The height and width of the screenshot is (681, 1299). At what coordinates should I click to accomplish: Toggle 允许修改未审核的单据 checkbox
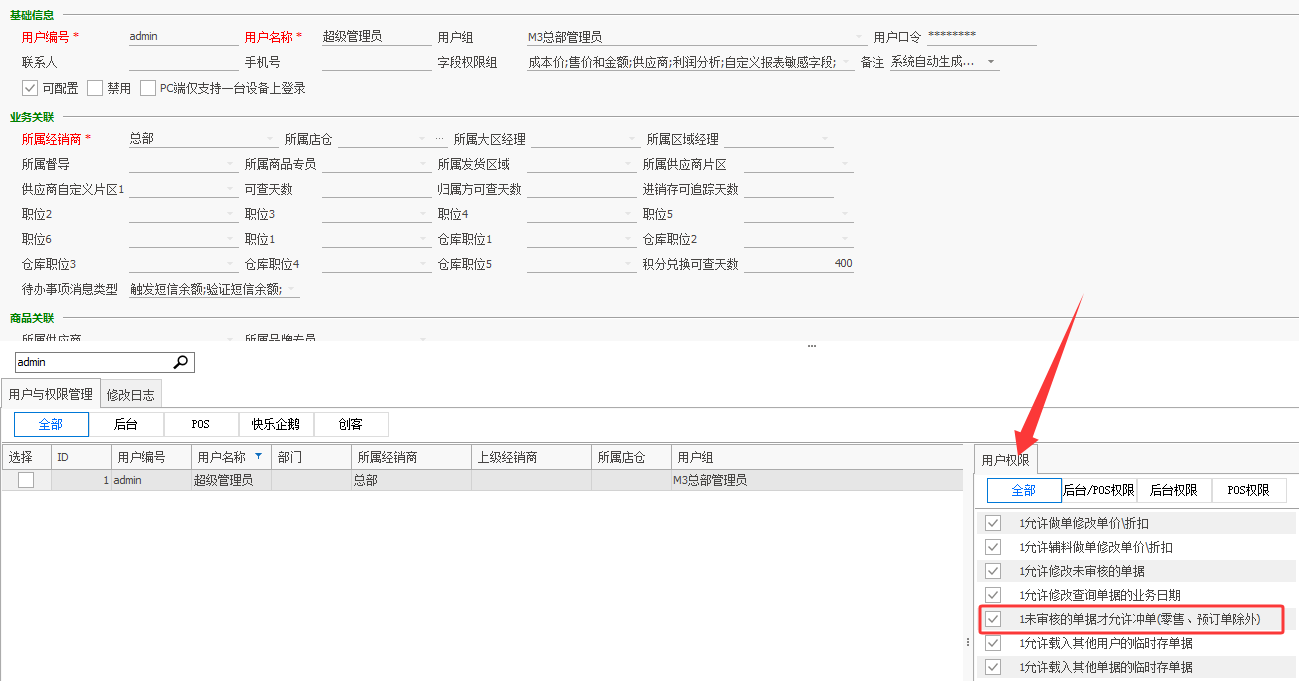[993, 571]
